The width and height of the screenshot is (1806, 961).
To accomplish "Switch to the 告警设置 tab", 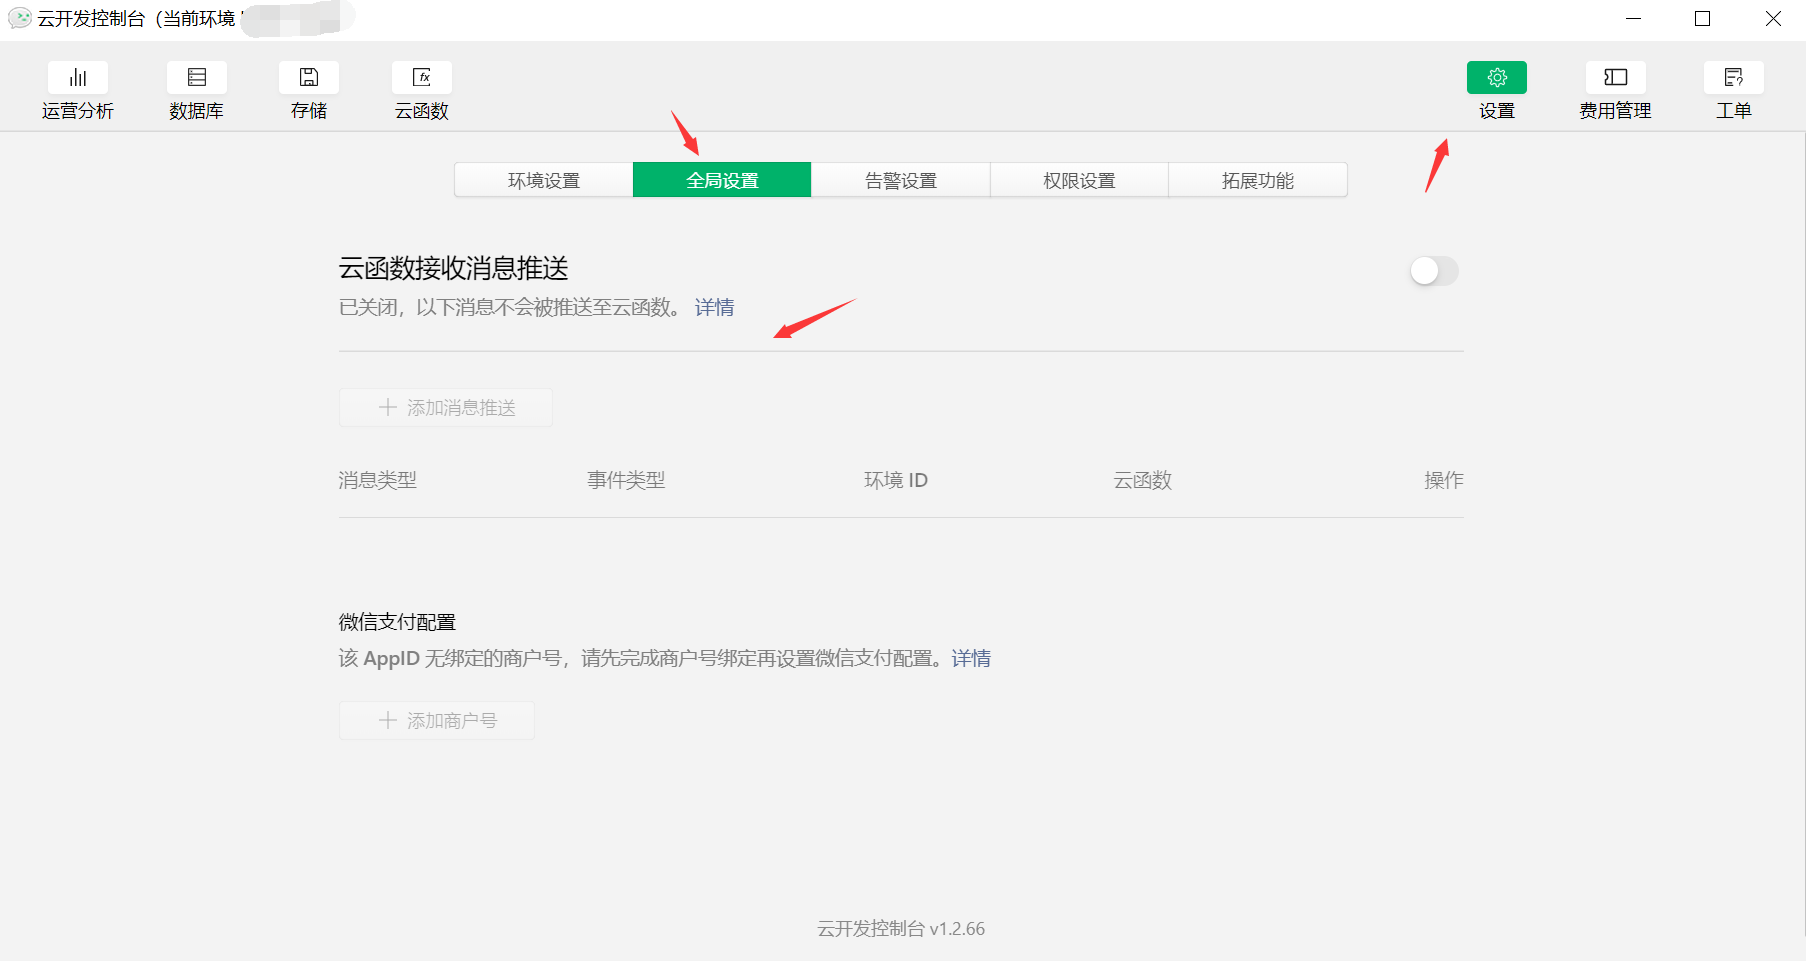I will coord(901,180).
